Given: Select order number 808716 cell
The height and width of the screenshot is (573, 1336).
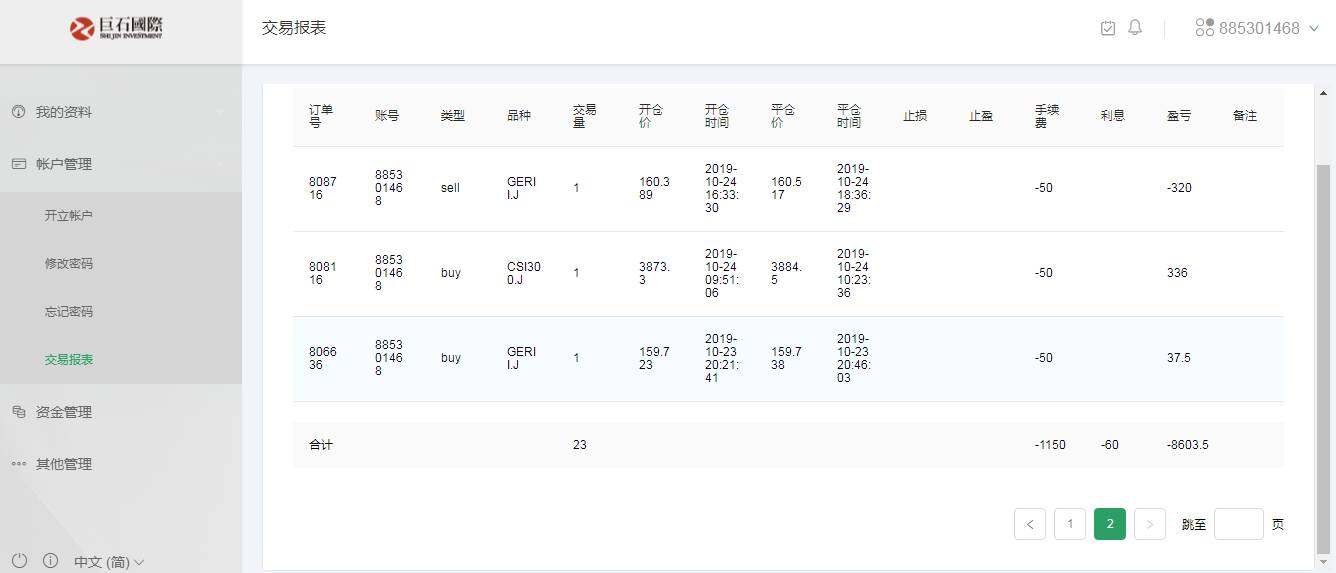Looking at the screenshot, I should [323, 188].
